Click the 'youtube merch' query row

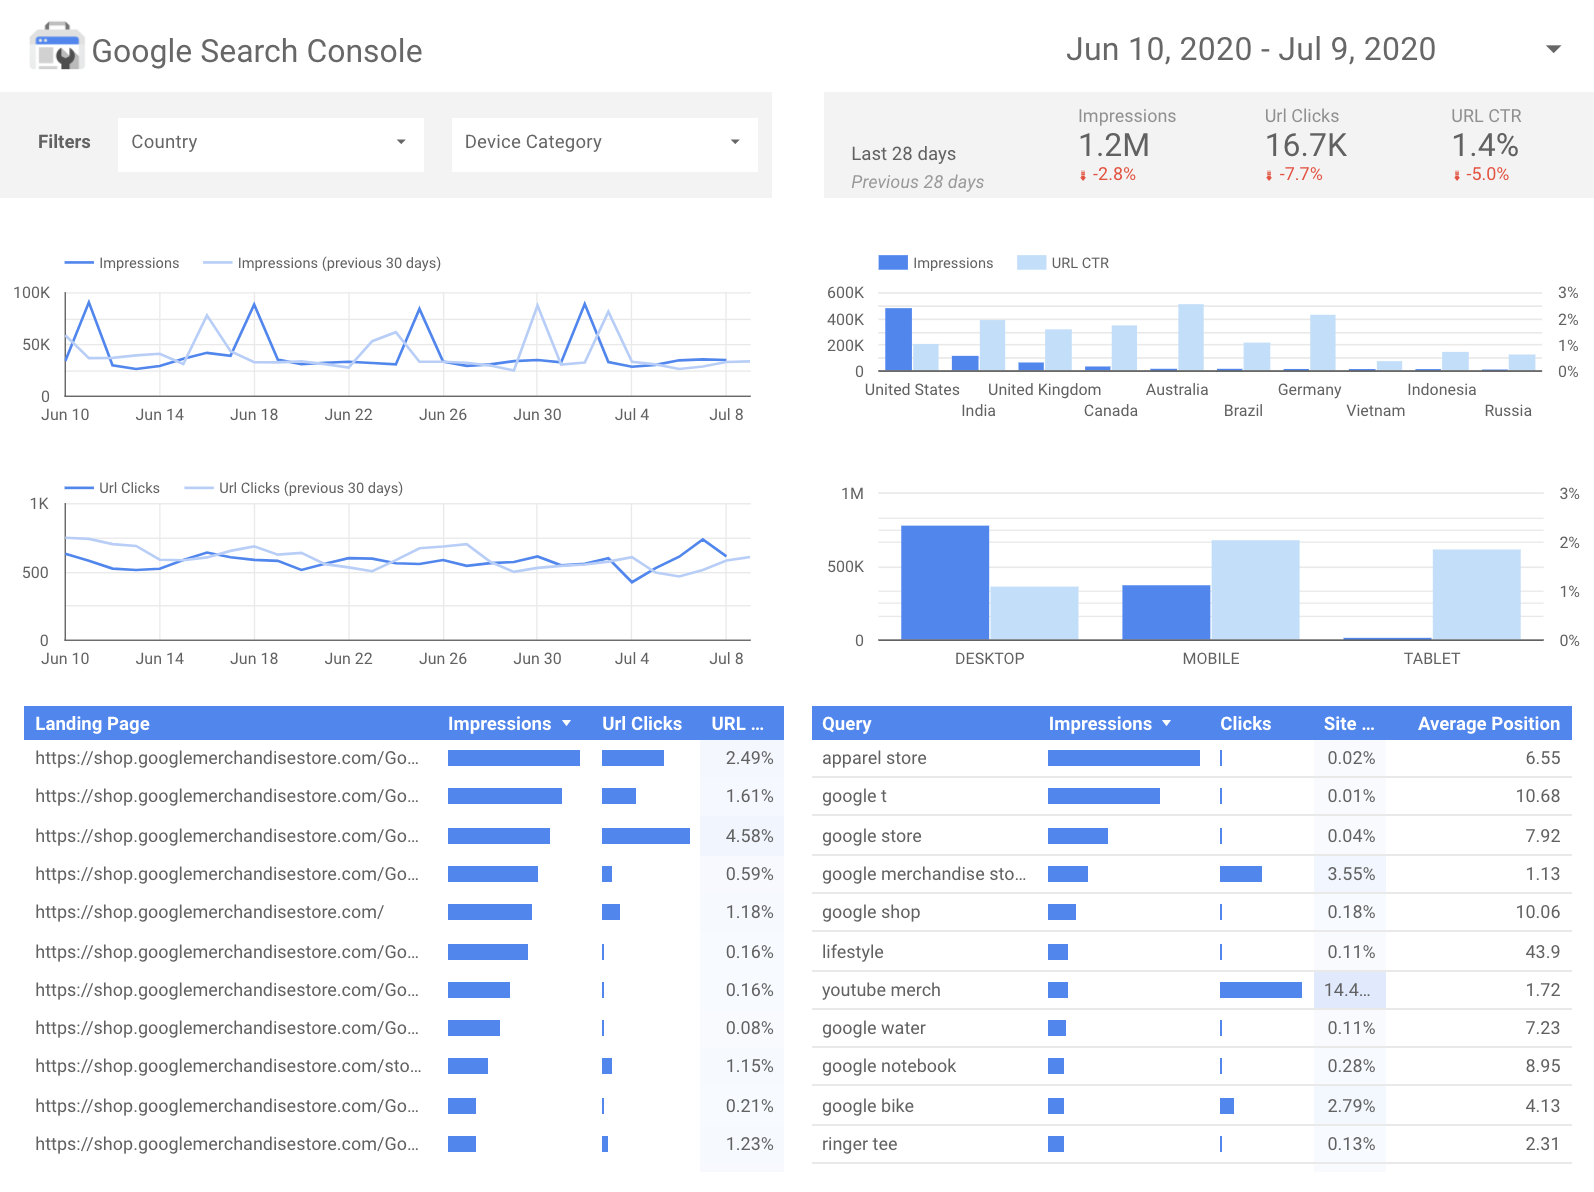click(x=1191, y=990)
